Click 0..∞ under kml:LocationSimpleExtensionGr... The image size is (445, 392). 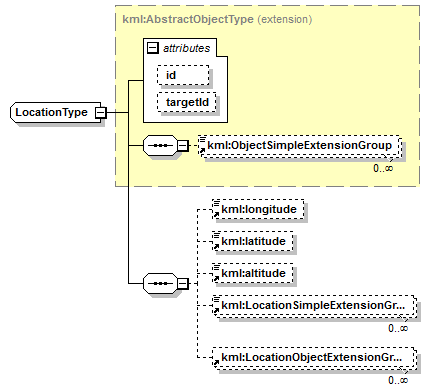[398, 328]
